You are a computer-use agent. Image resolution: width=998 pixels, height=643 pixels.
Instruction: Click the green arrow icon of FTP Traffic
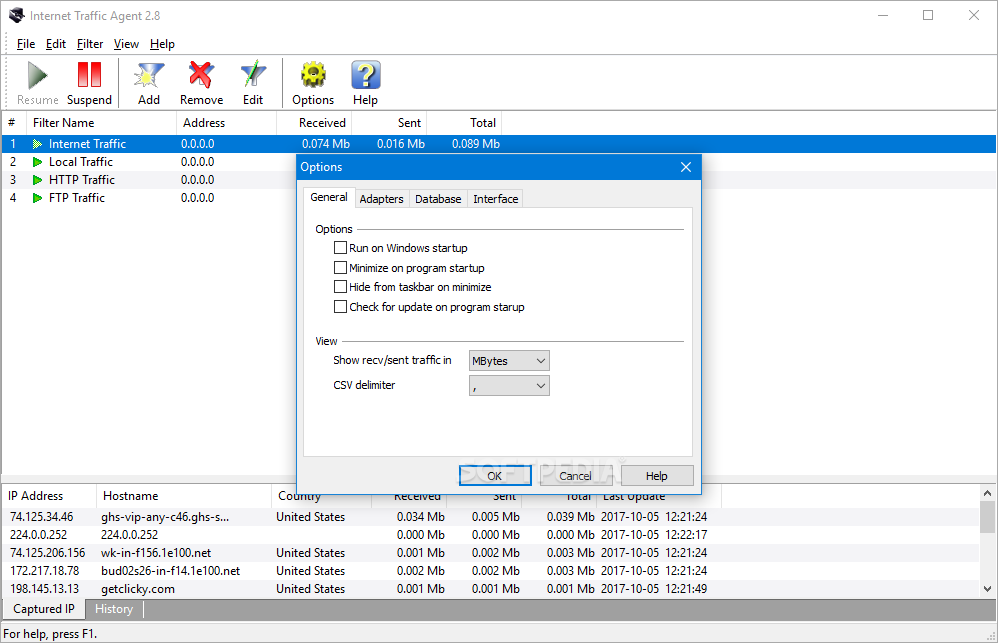(x=38, y=198)
